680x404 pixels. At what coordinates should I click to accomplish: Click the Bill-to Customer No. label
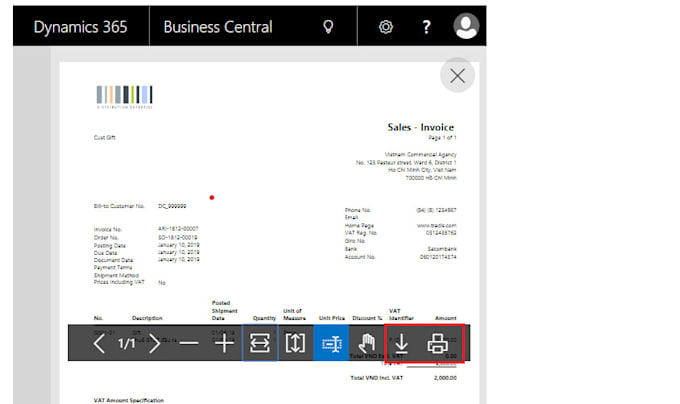(x=119, y=206)
